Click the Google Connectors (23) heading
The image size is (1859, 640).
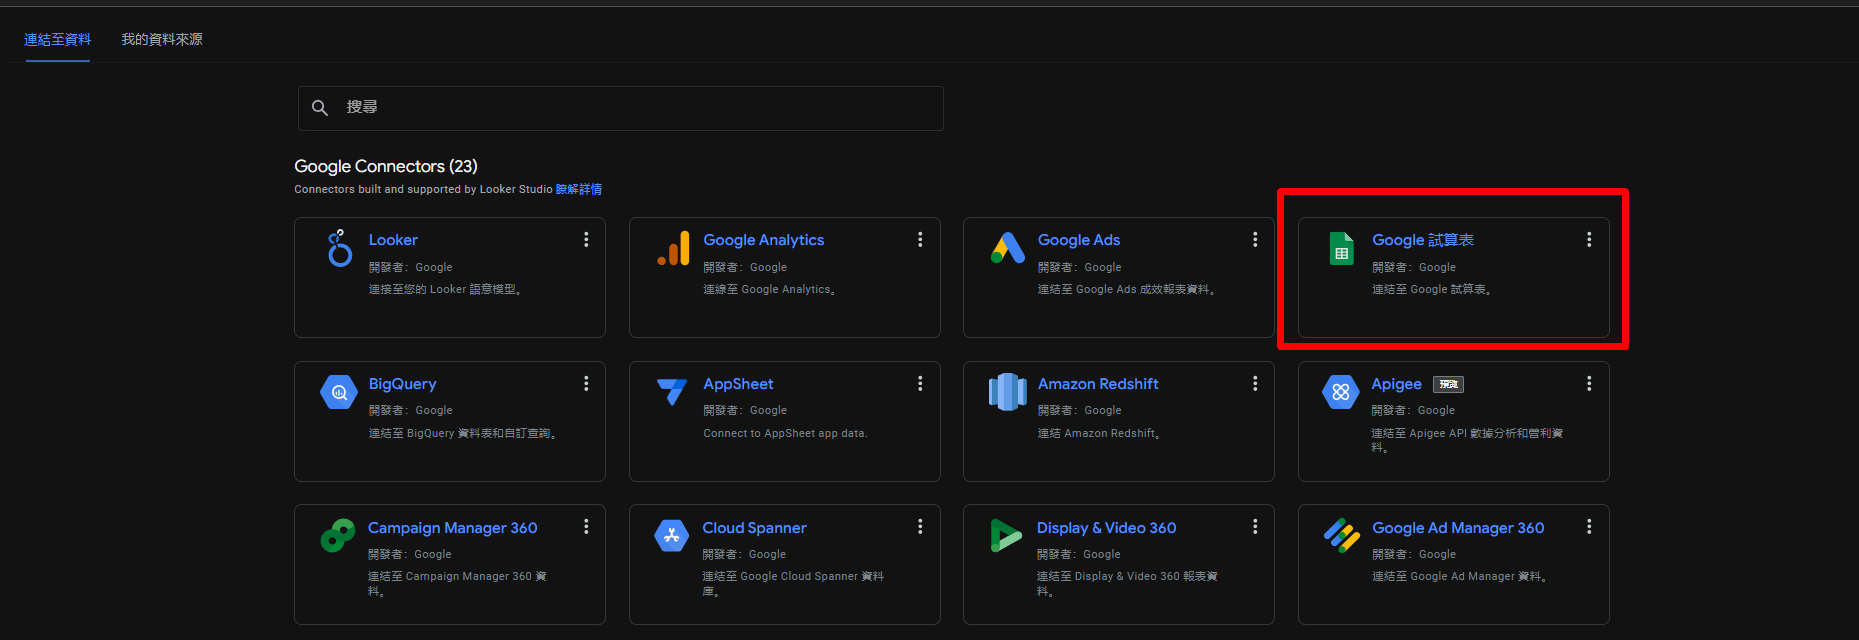tap(386, 166)
